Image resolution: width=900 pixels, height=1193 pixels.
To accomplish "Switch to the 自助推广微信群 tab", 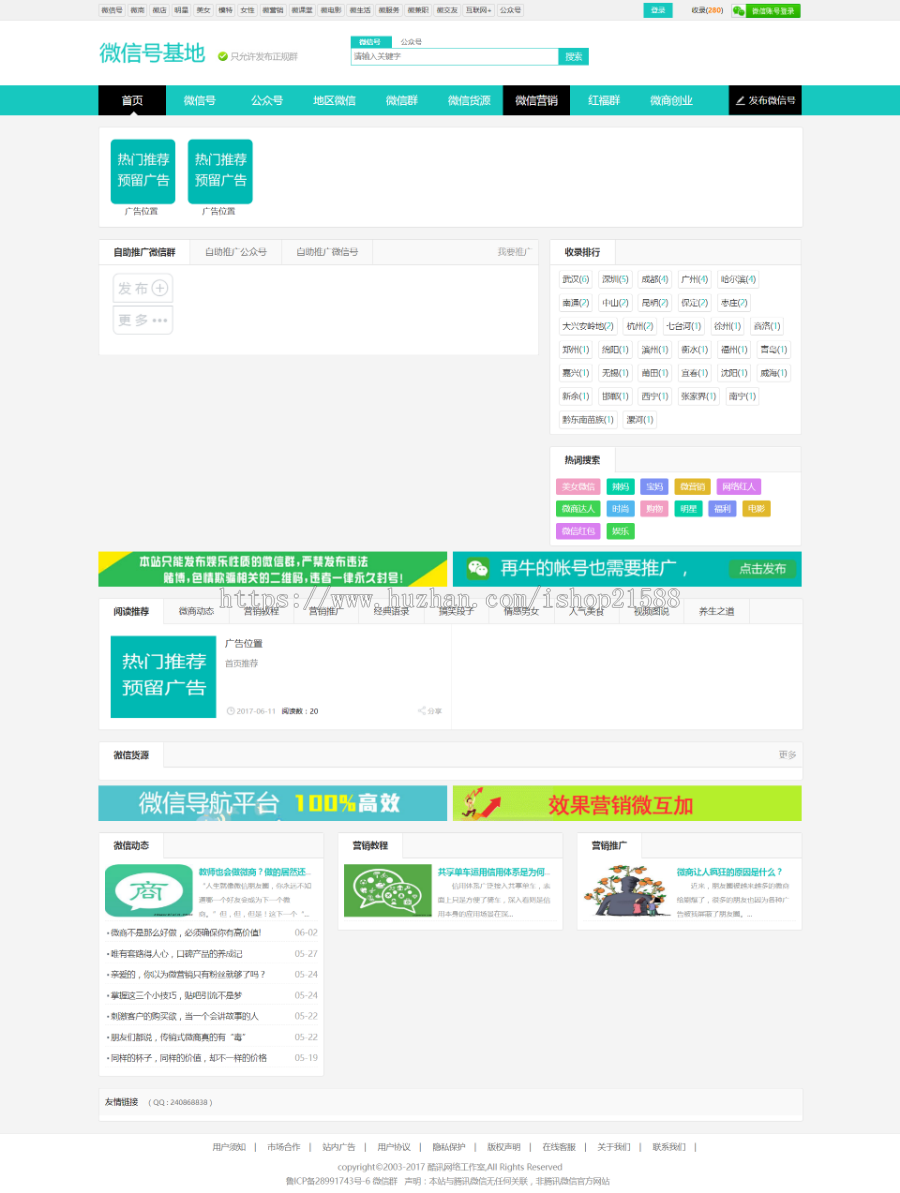I will click(x=145, y=252).
